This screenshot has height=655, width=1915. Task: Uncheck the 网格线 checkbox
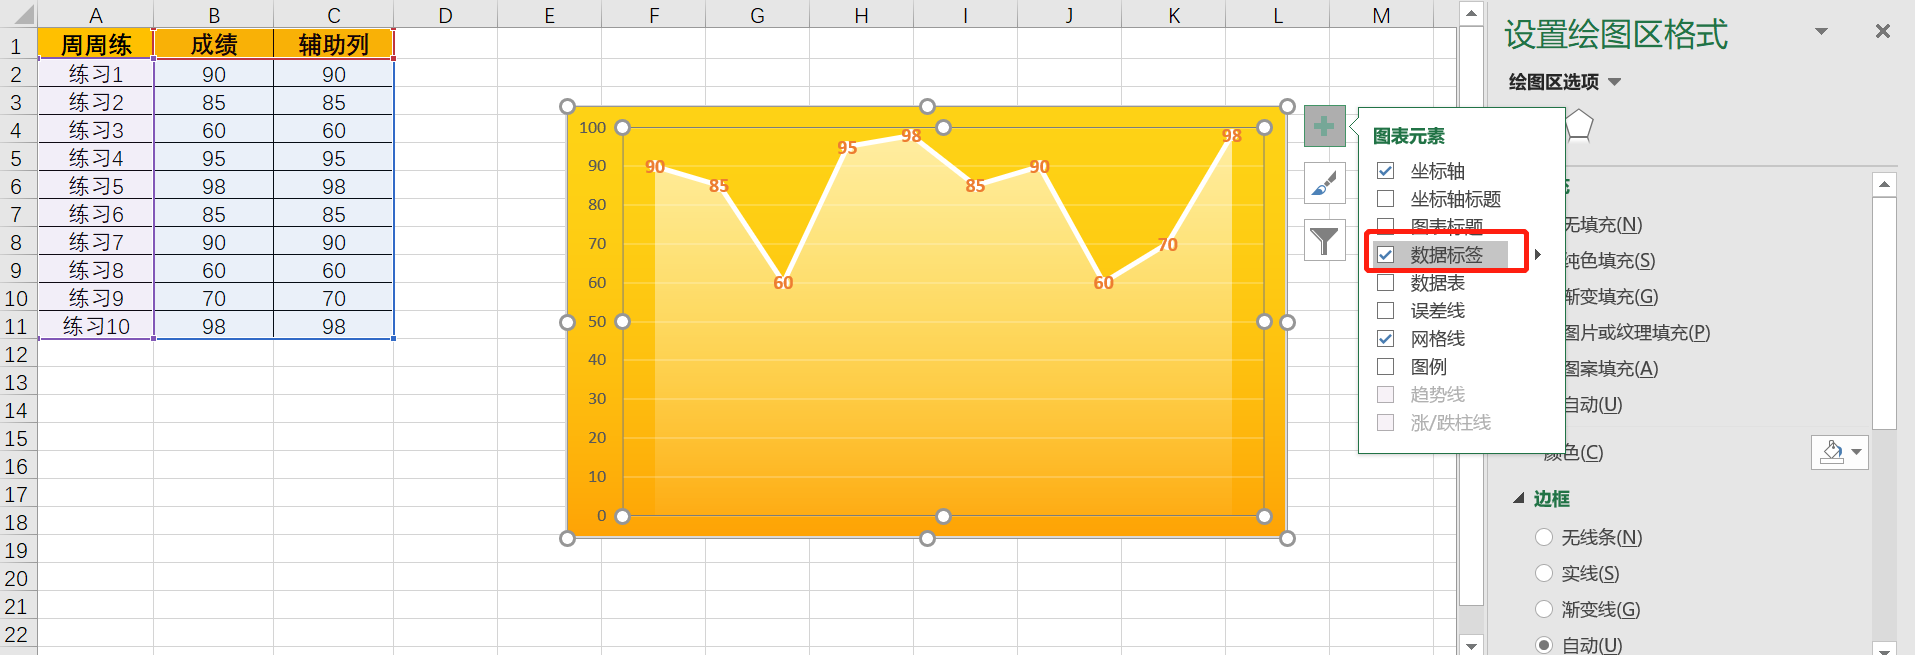pos(1385,339)
